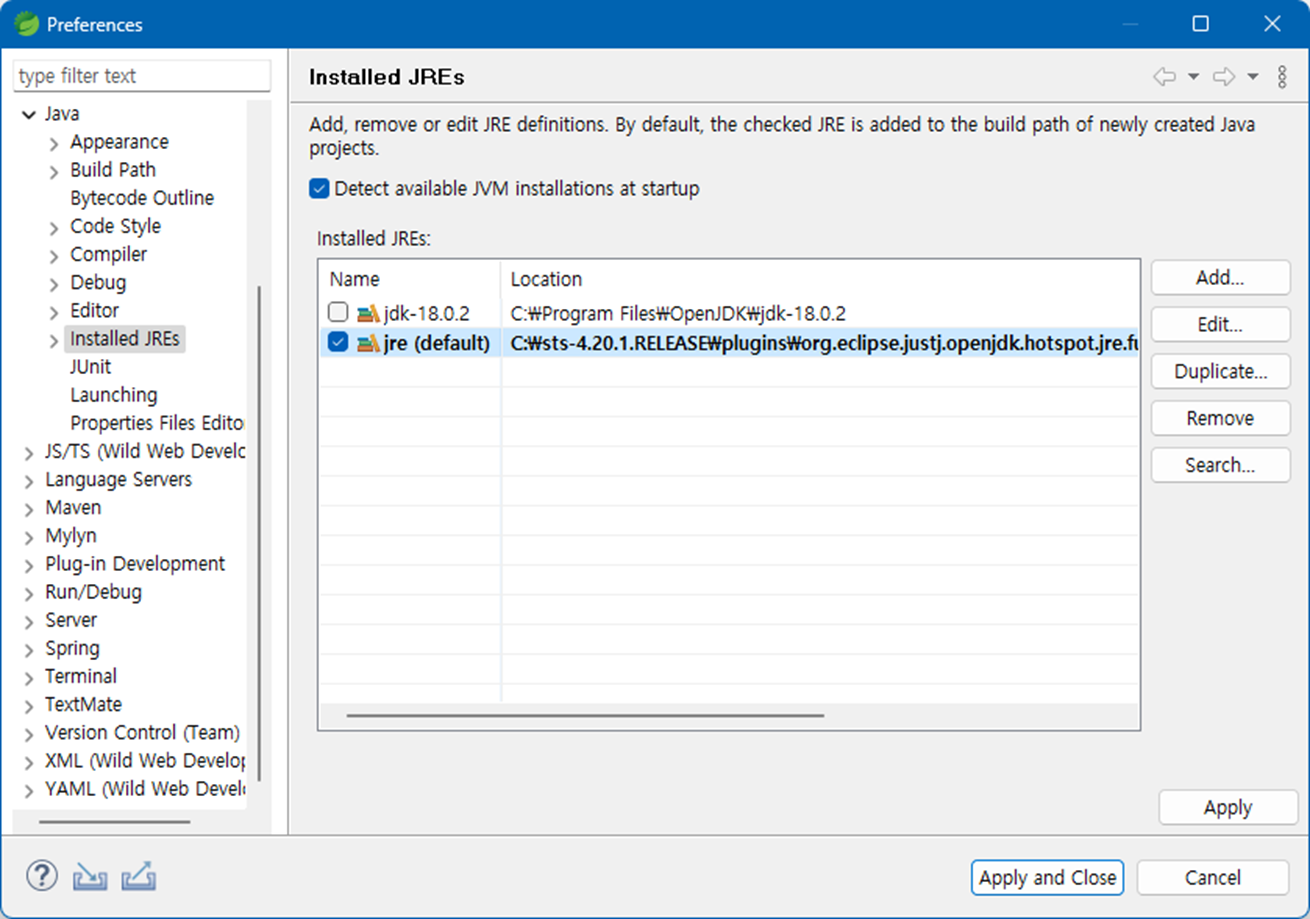1310x919 pixels.
Task: Collapse the Java tree node
Action: pyautogui.click(x=28, y=115)
